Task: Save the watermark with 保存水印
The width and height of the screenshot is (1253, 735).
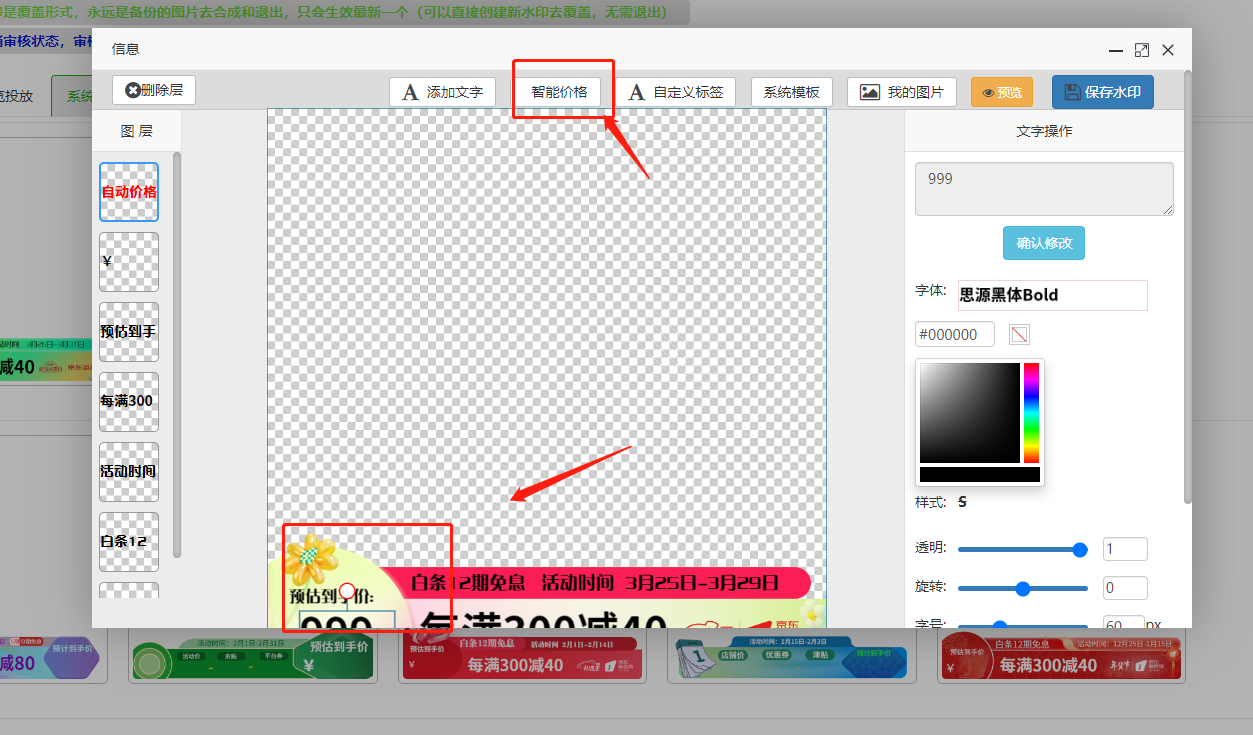Action: 1103,92
